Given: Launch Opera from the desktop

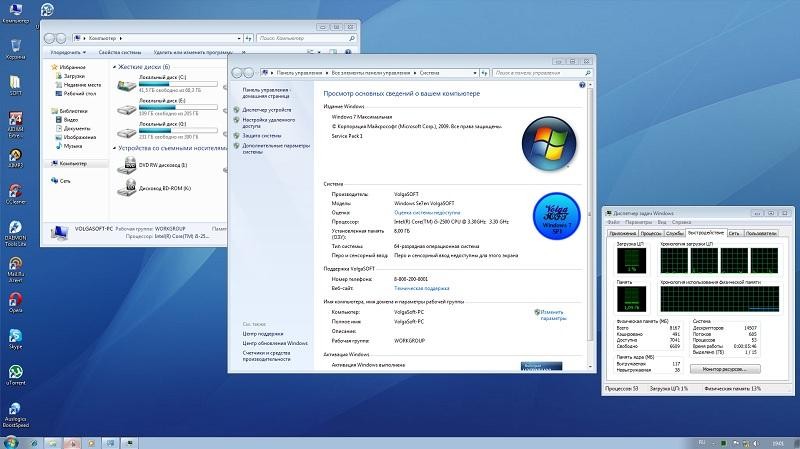Looking at the screenshot, I should (x=15, y=303).
